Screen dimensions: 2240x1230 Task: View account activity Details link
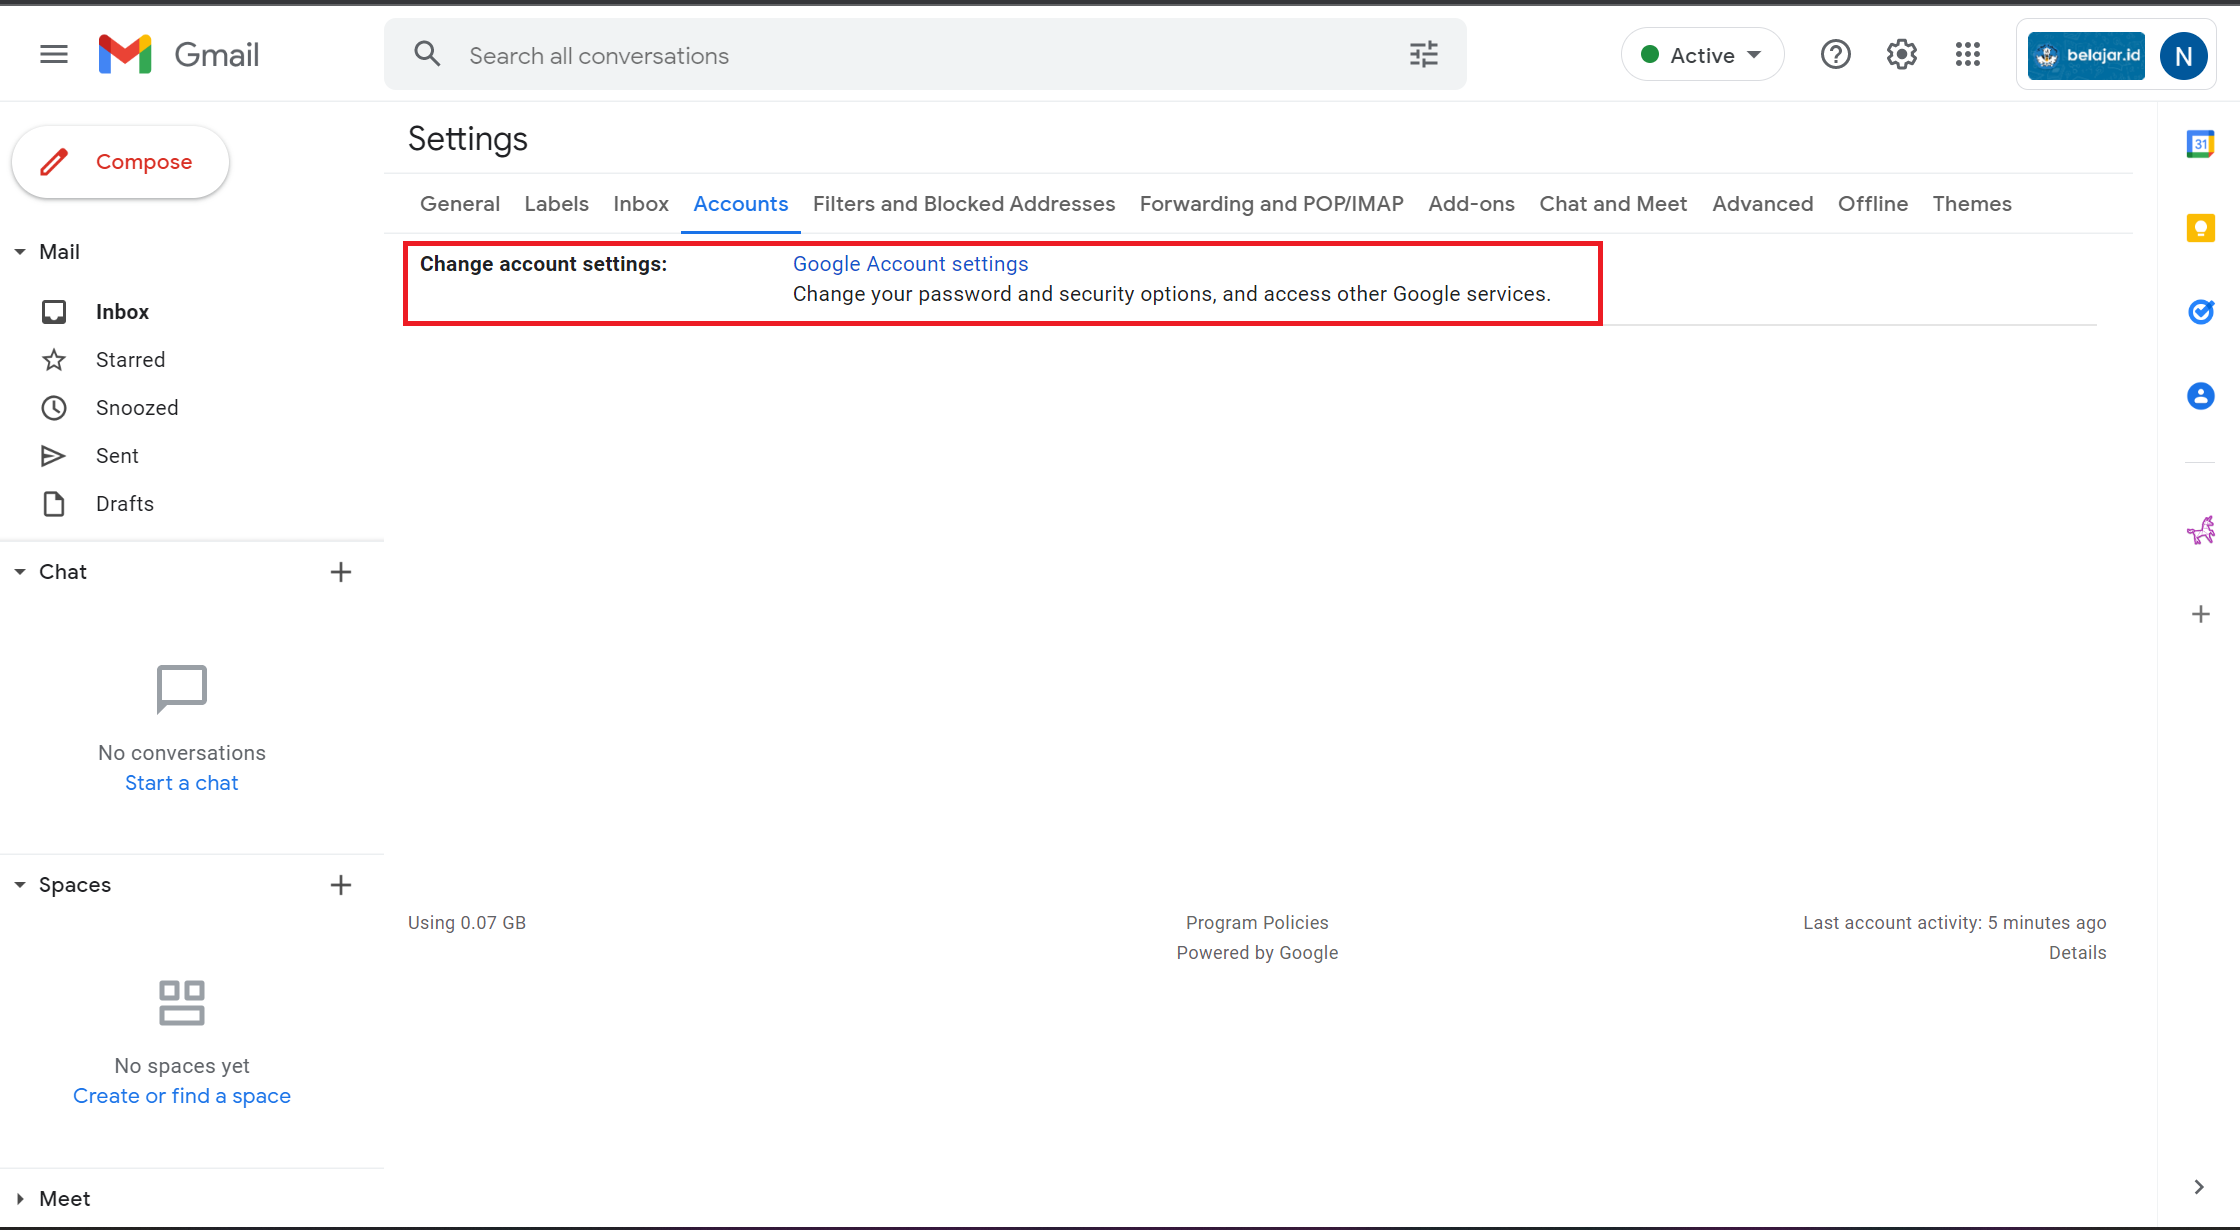pos(2077,953)
